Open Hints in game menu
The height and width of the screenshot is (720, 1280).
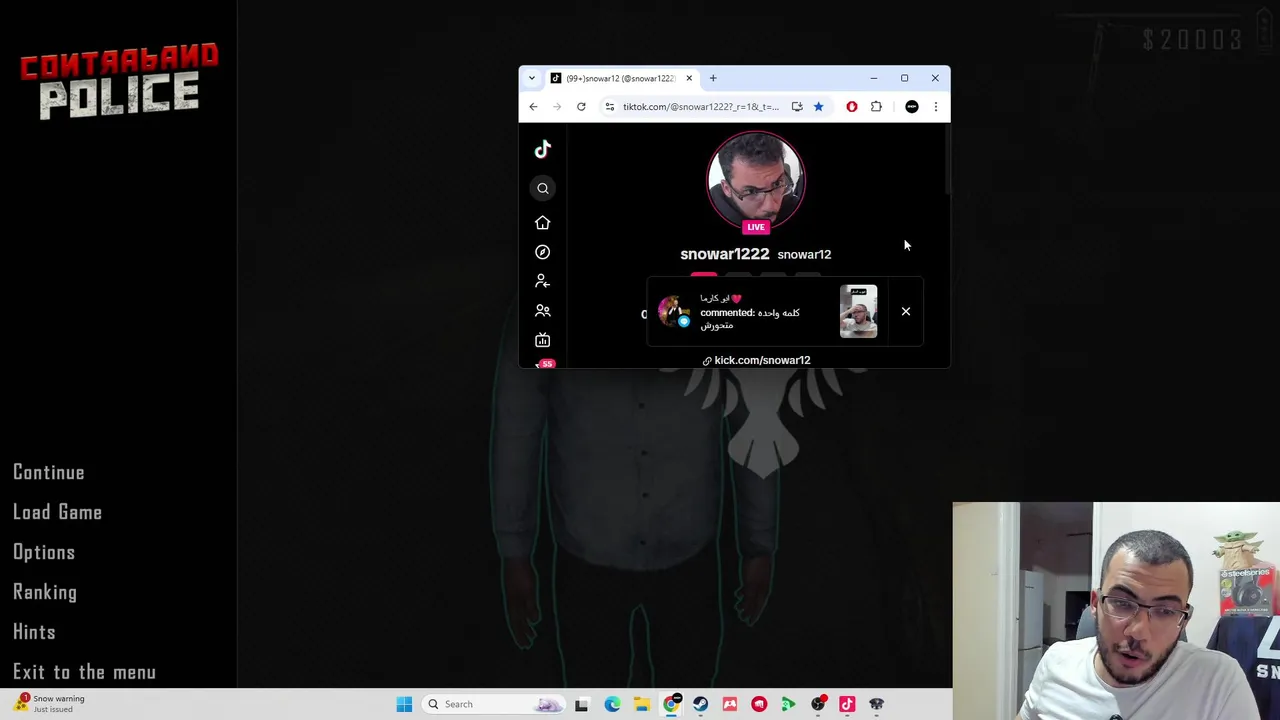click(34, 632)
